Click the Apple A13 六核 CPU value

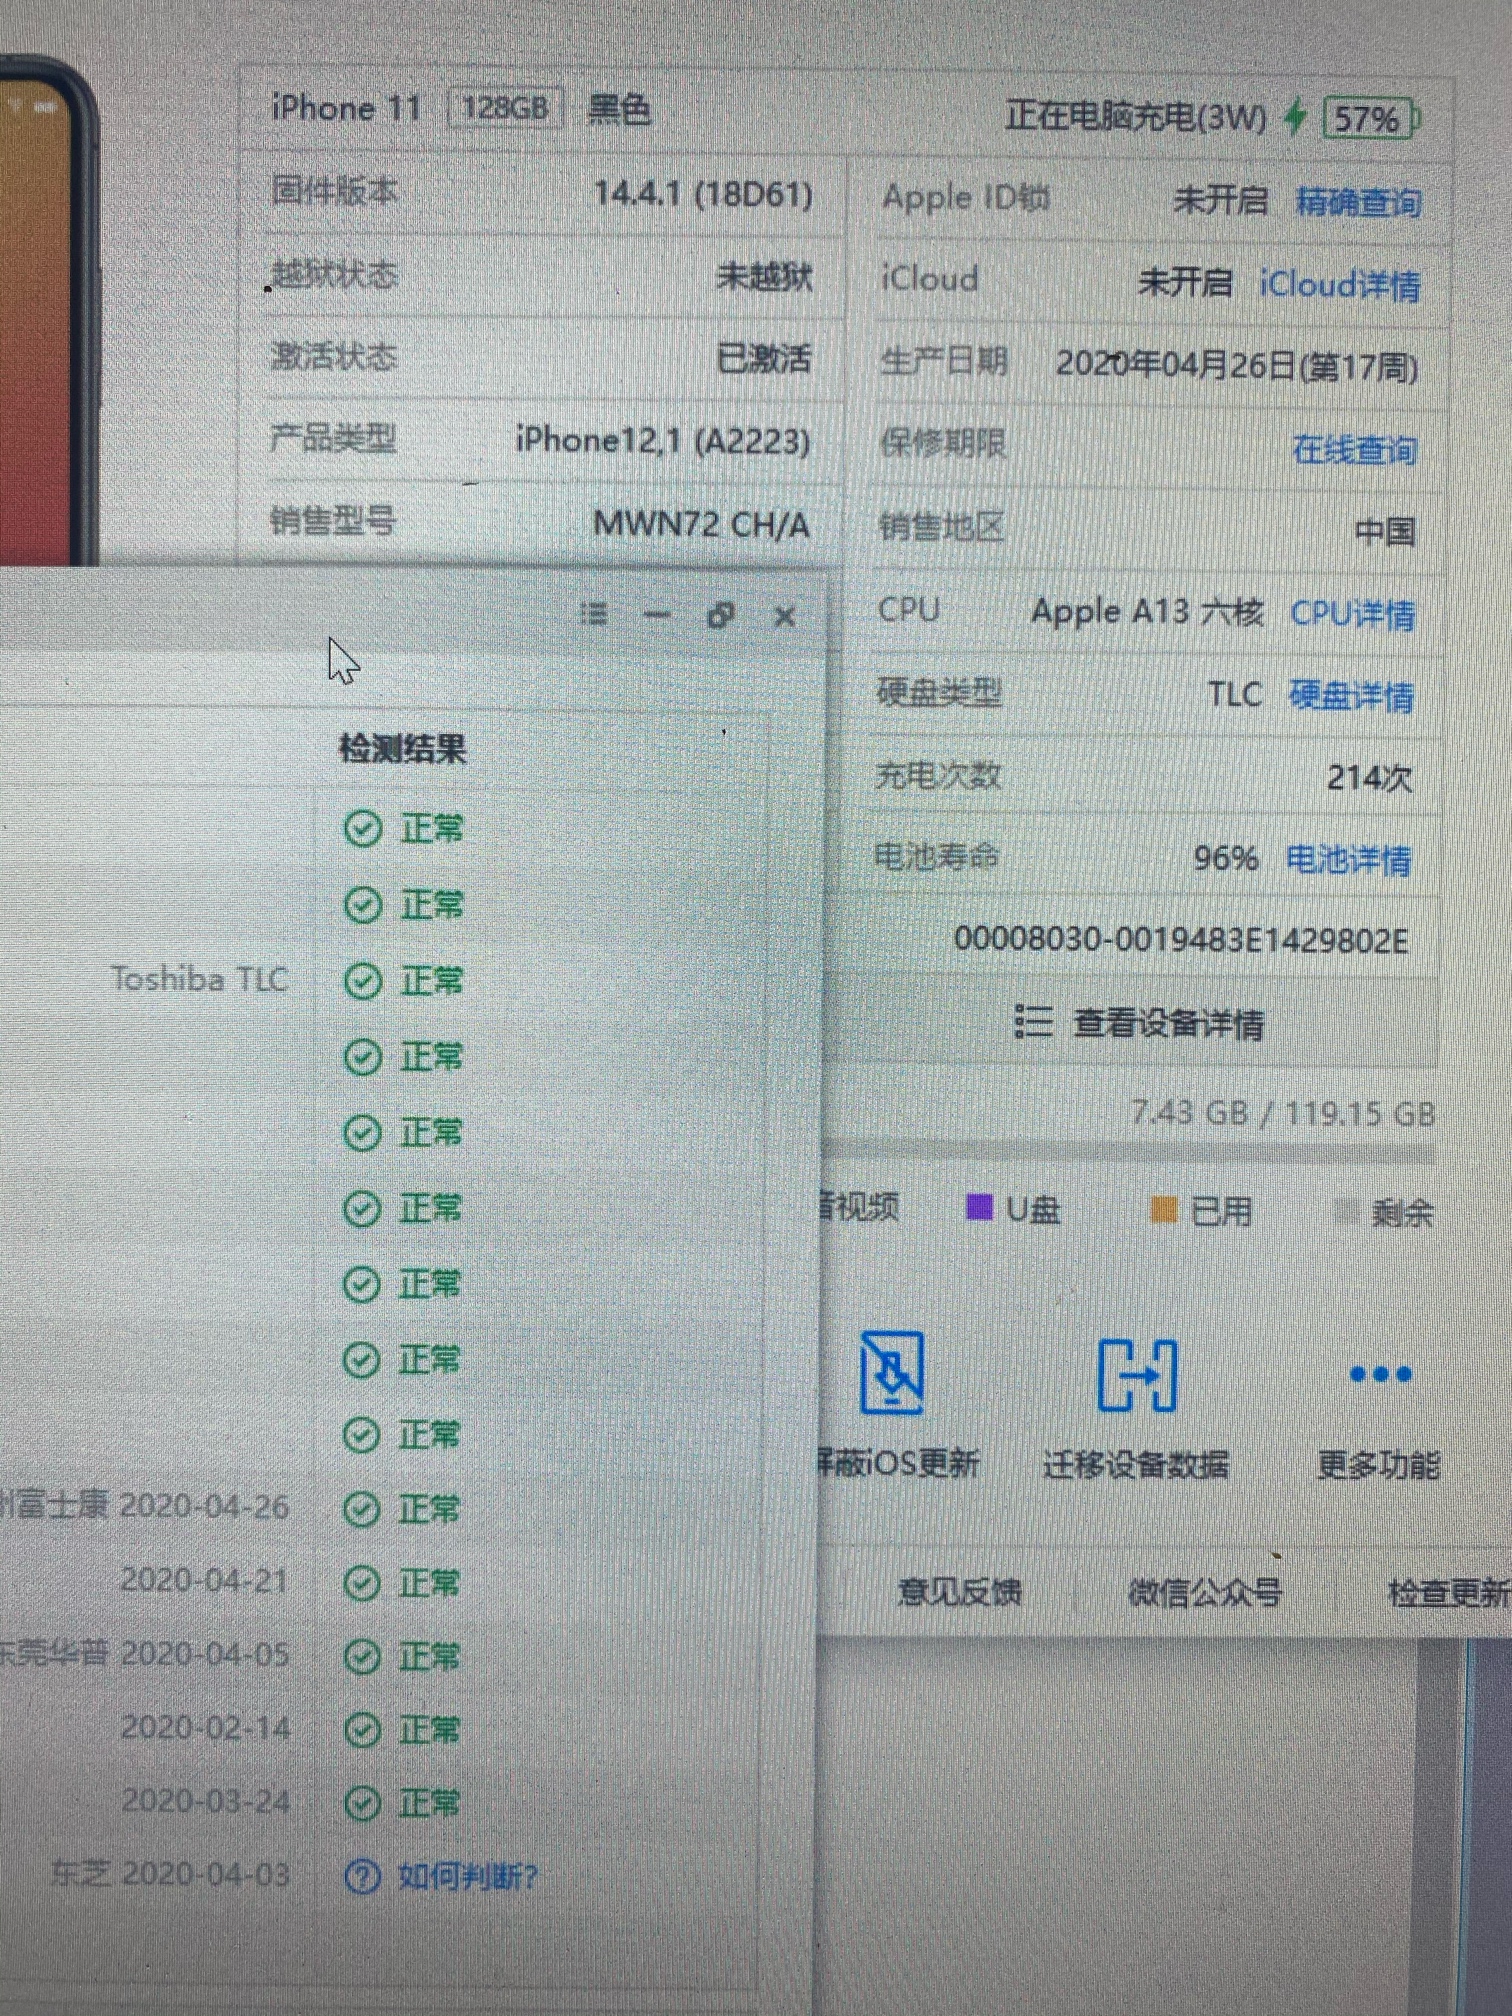point(1148,611)
